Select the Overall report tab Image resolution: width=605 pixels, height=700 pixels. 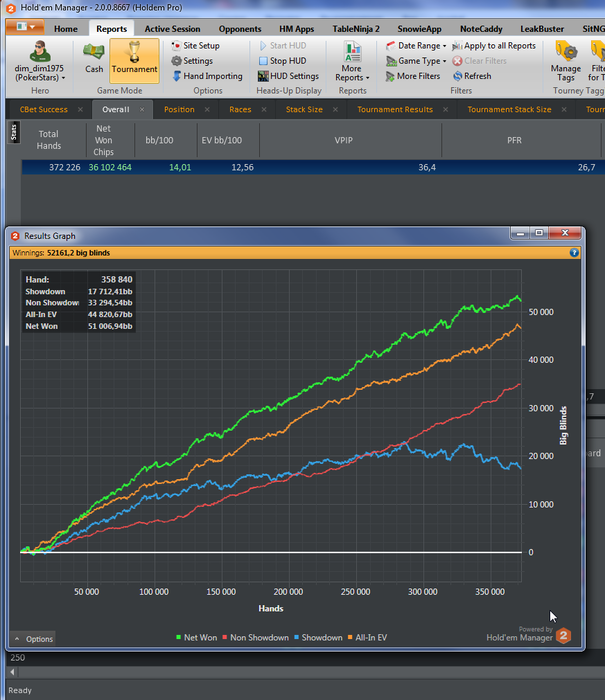coord(115,109)
